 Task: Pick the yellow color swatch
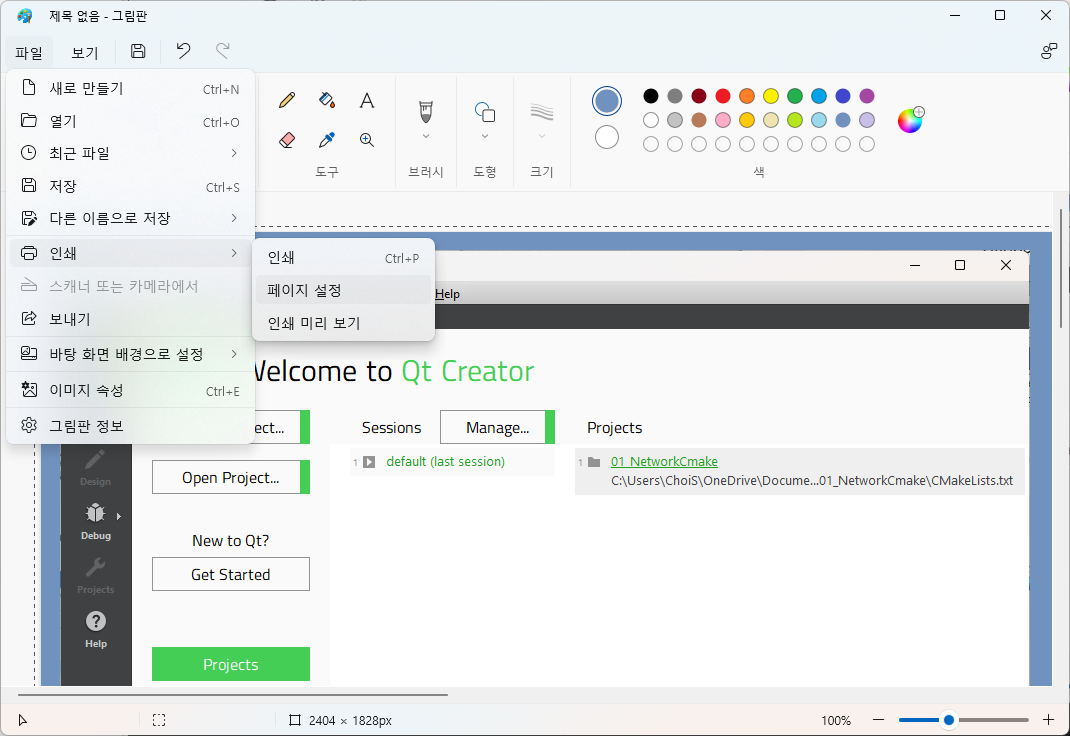coord(770,96)
